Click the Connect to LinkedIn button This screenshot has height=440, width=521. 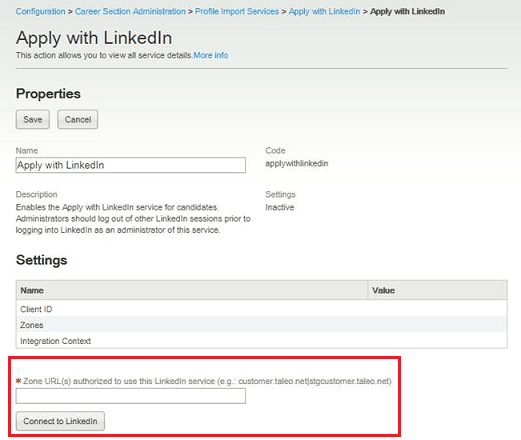60,421
